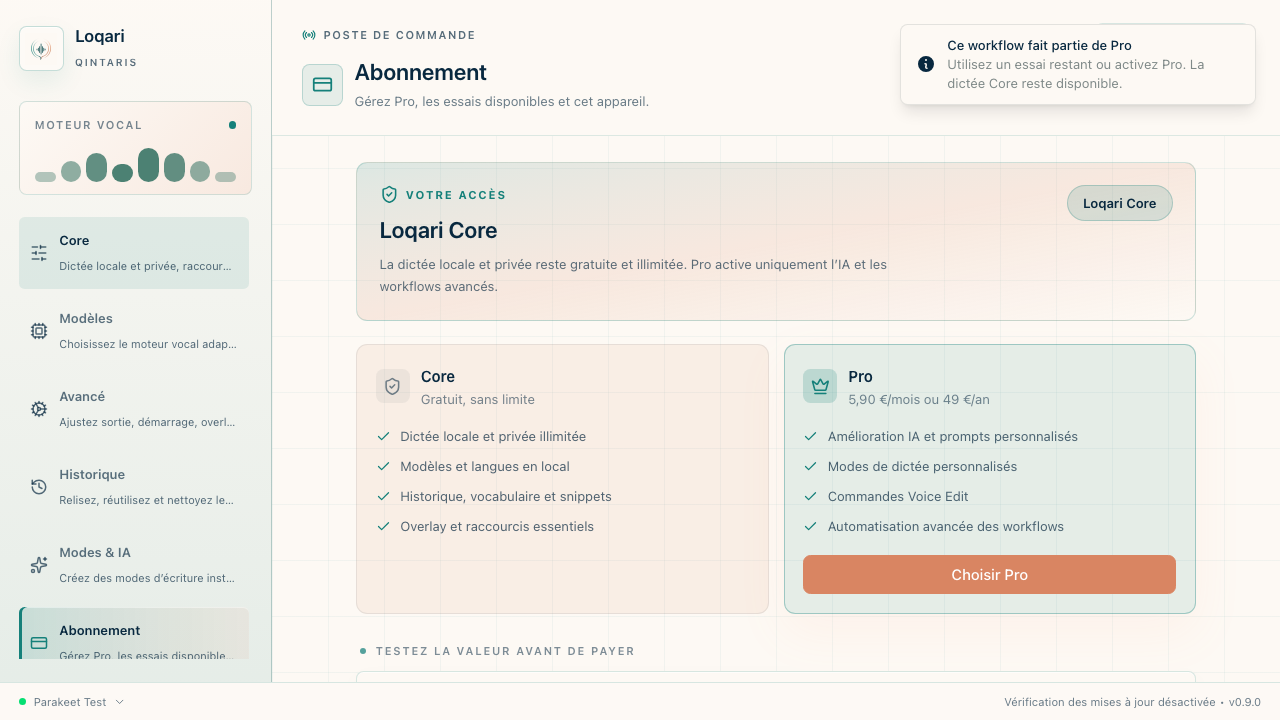Click the QINTARIS label under Loqari
The height and width of the screenshot is (720, 1280).
coord(106,62)
